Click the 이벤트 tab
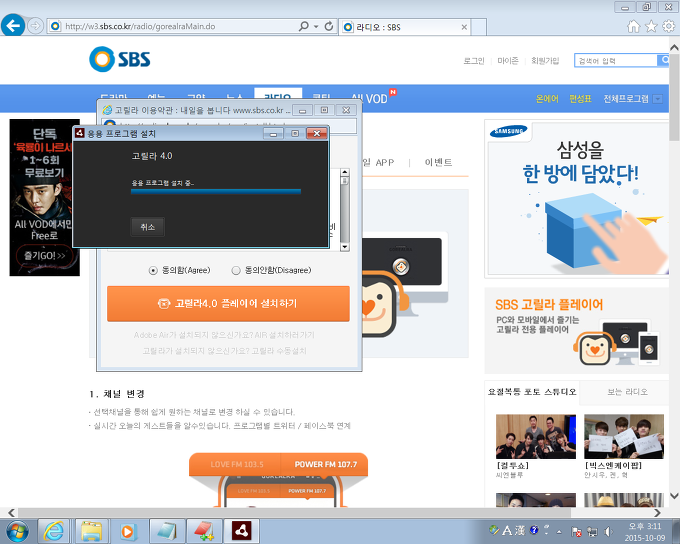The width and height of the screenshot is (680, 544). point(438,162)
